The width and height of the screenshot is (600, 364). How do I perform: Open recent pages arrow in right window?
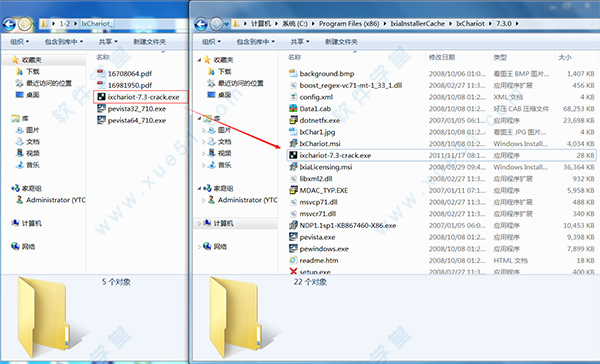click(x=227, y=24)
